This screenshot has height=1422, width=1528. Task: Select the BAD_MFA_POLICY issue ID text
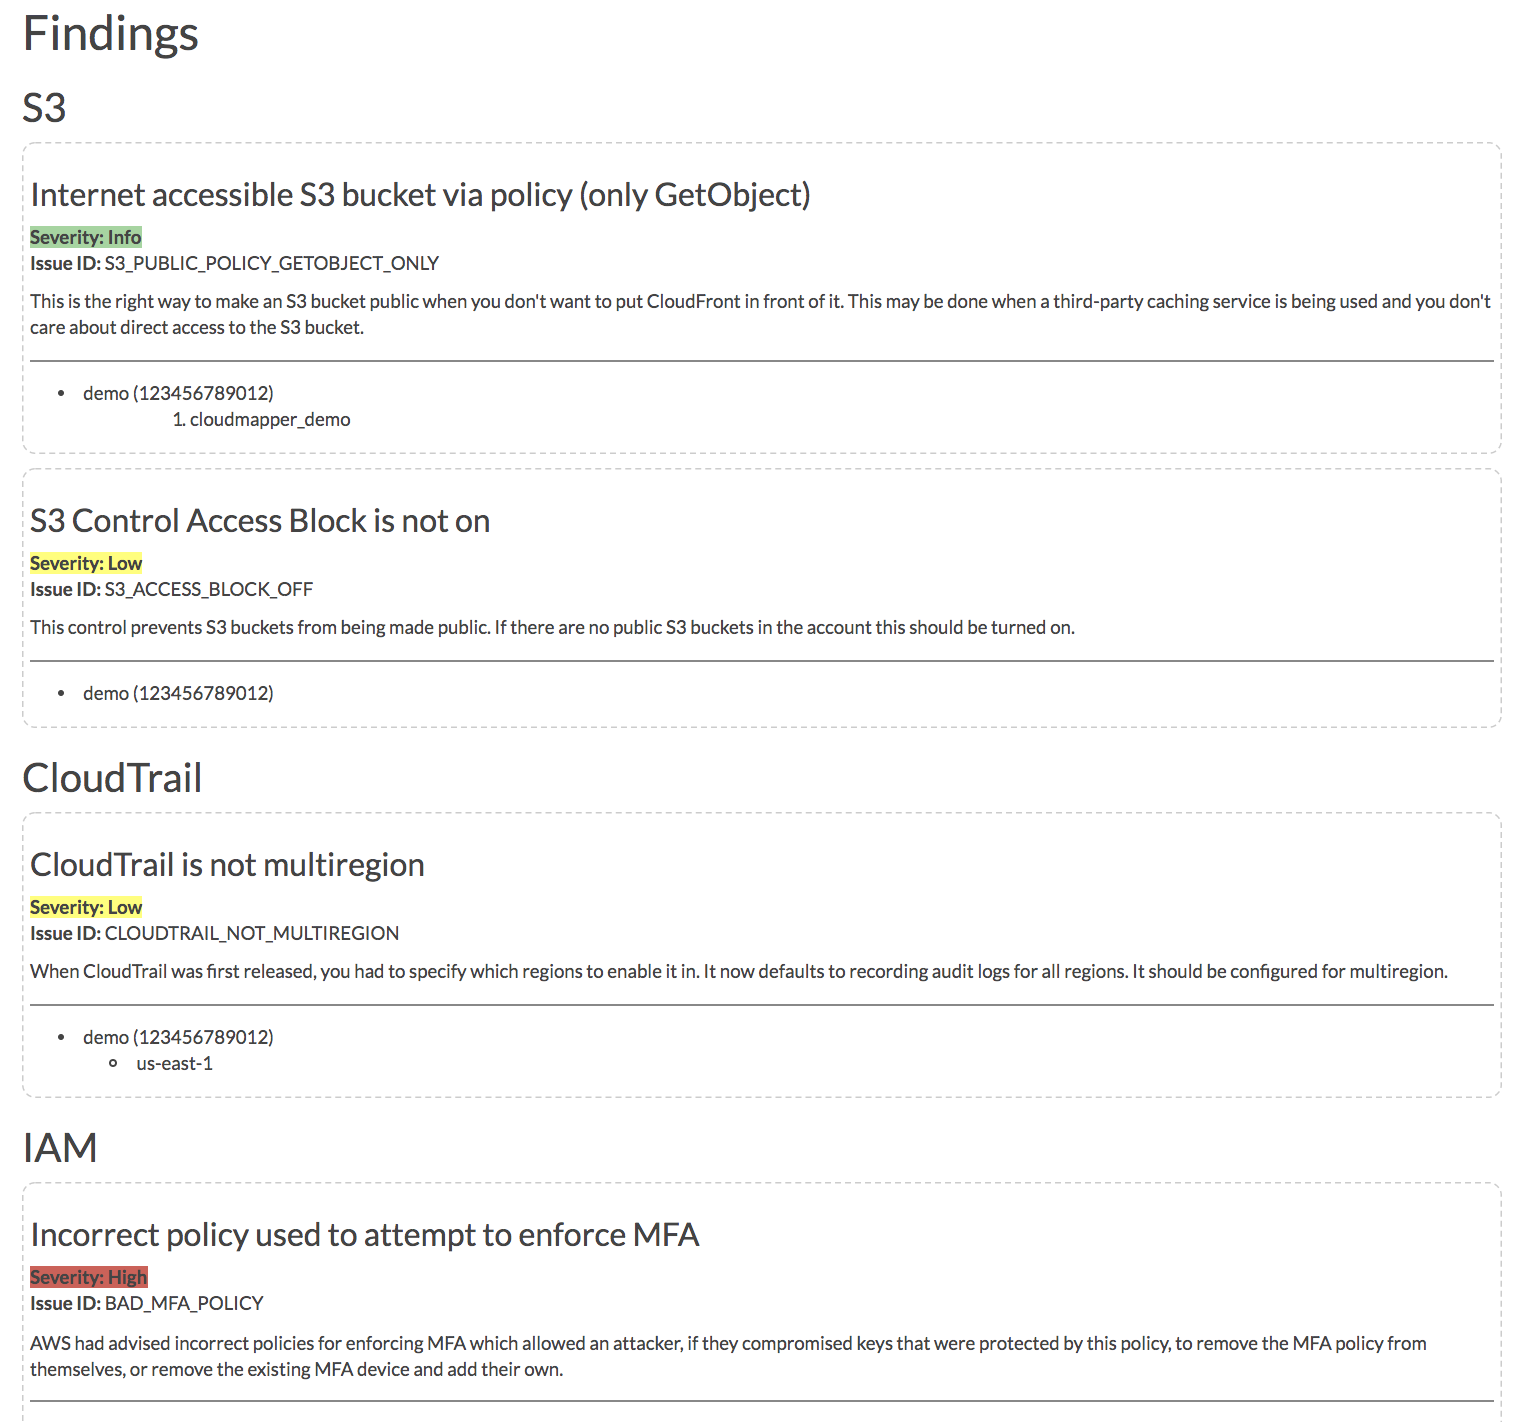click(184, 1303)
